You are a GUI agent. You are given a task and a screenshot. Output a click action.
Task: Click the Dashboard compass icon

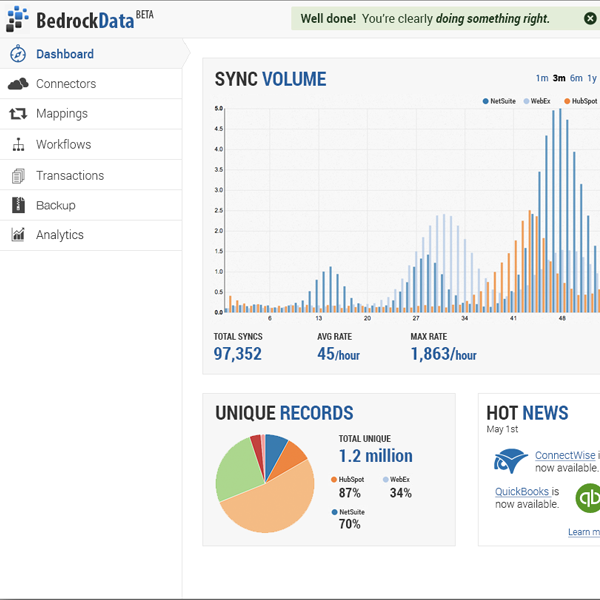18,54
